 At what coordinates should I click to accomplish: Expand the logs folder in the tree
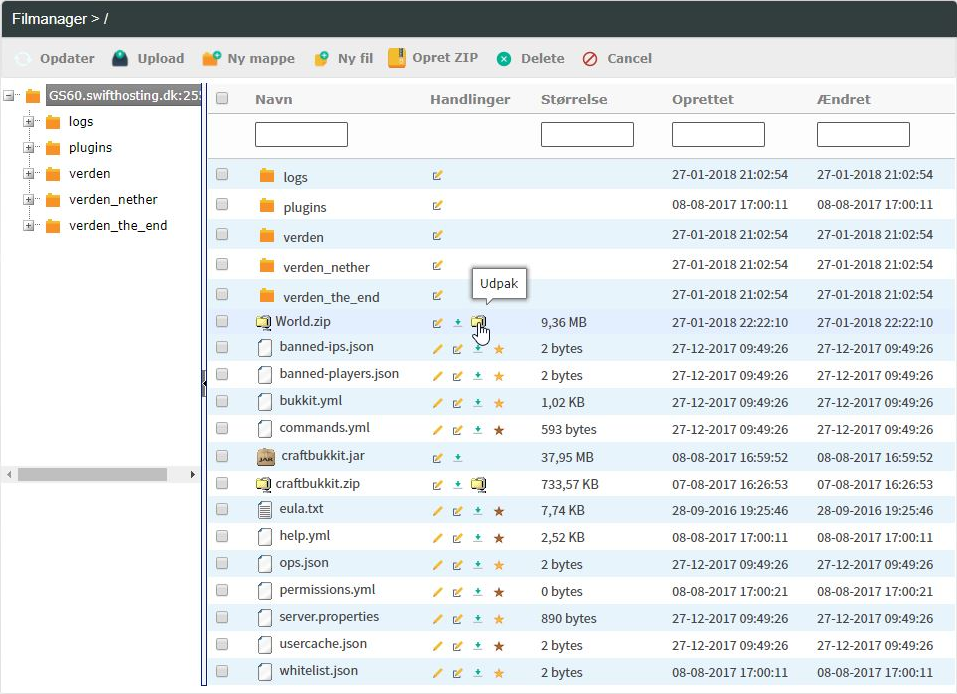click(28, 121)
